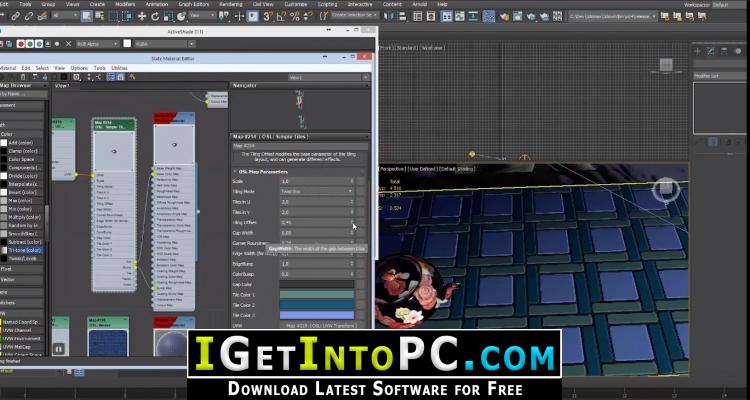The image size is (750, 400).
Task: Open the reference coordinate View dropdown
Action: [x=201, y=16]
